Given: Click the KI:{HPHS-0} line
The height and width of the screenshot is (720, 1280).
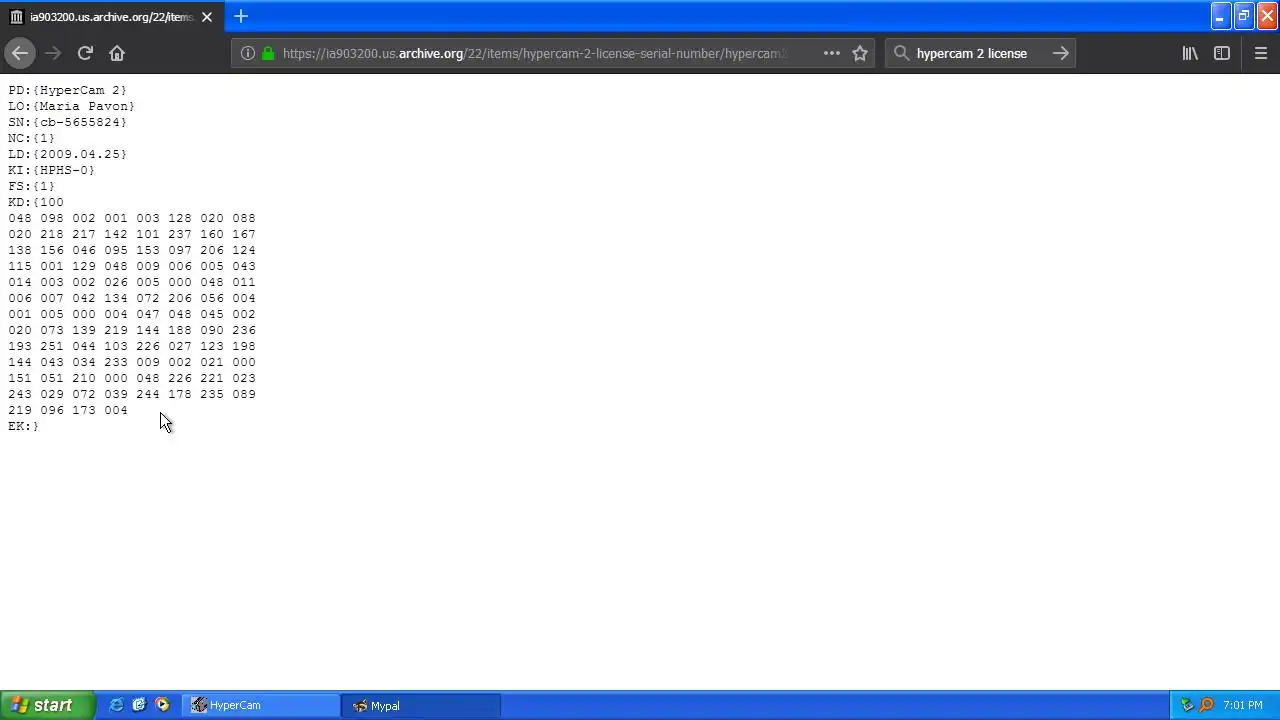Looking at the screenshot, I should point(52,170).
